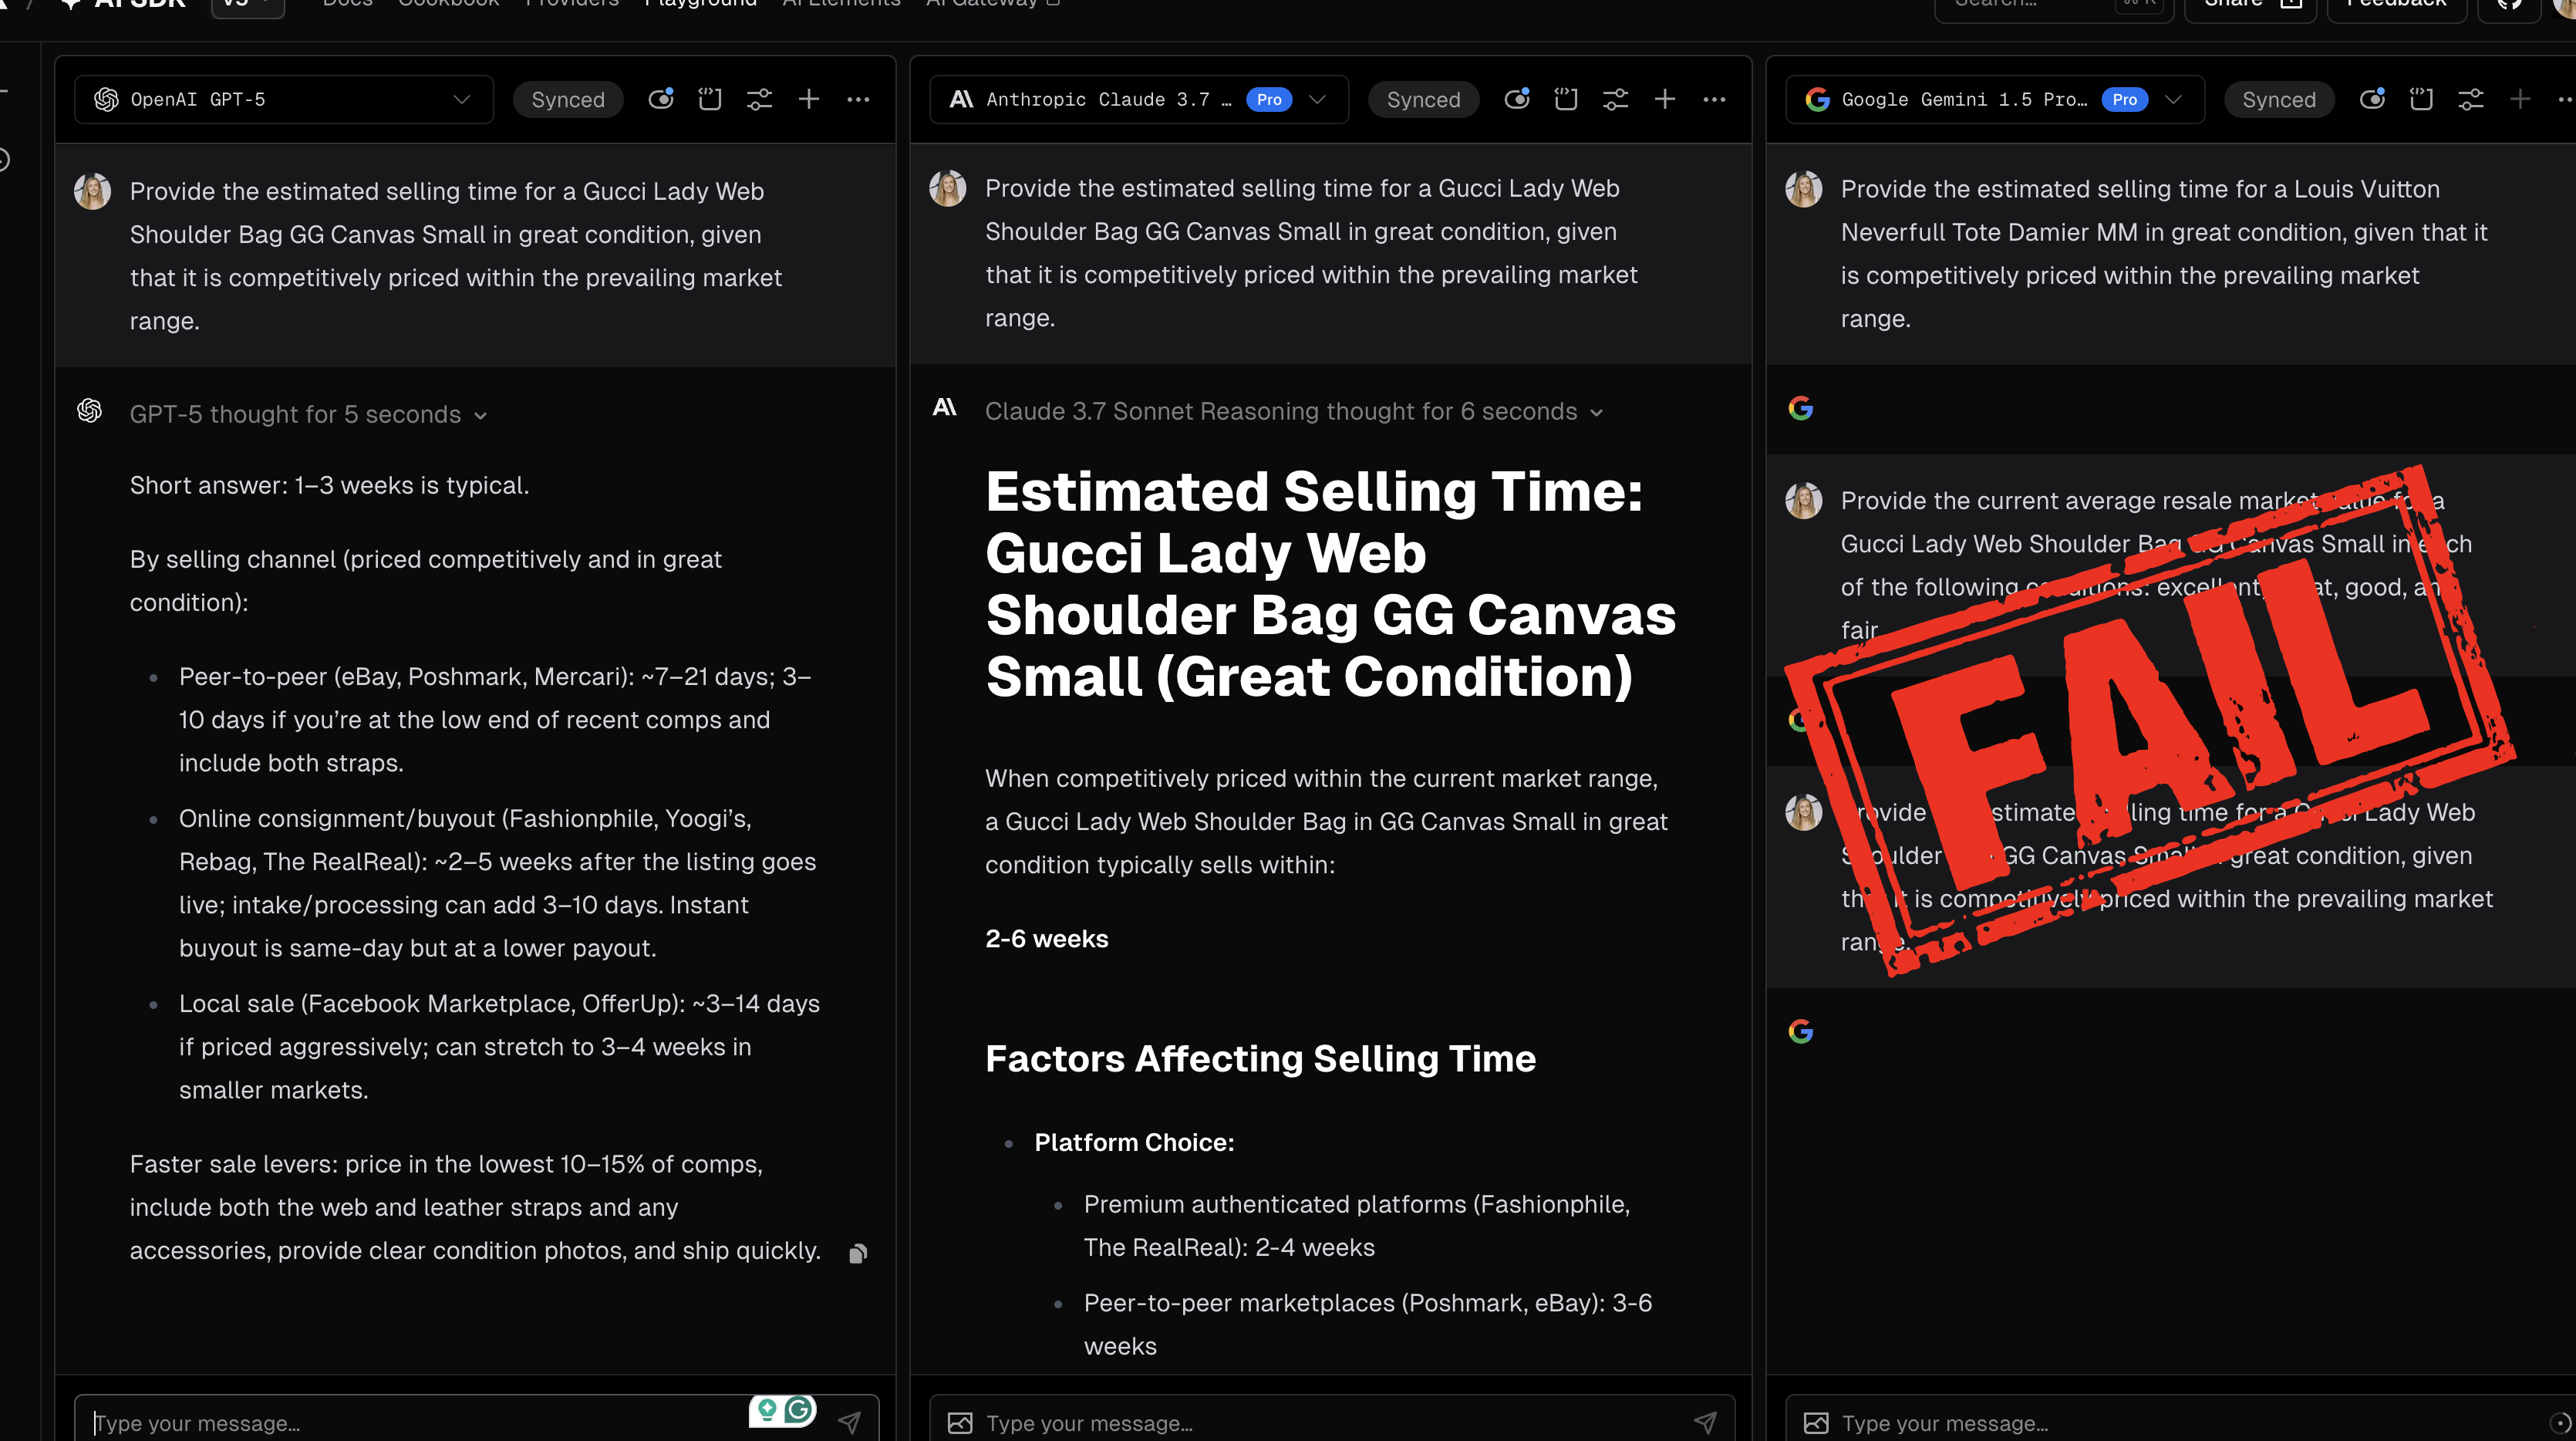
Task: Open the Playground nav tab
Action: point(700,4)
